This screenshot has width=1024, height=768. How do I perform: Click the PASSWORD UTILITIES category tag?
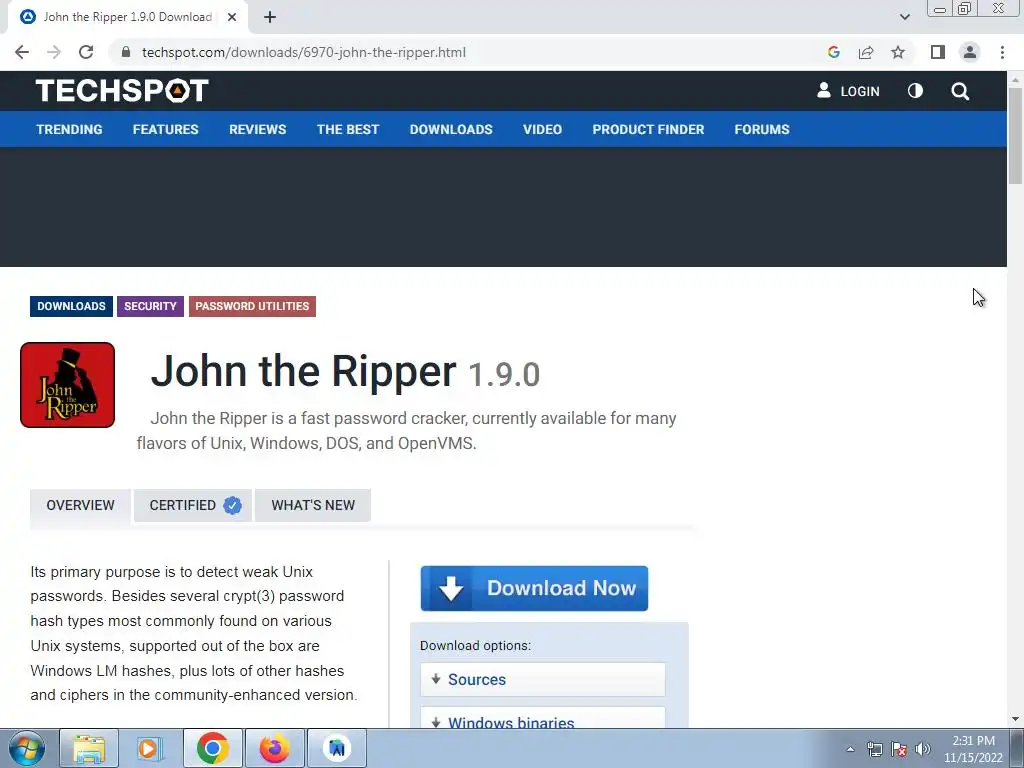tap(252, 306)
